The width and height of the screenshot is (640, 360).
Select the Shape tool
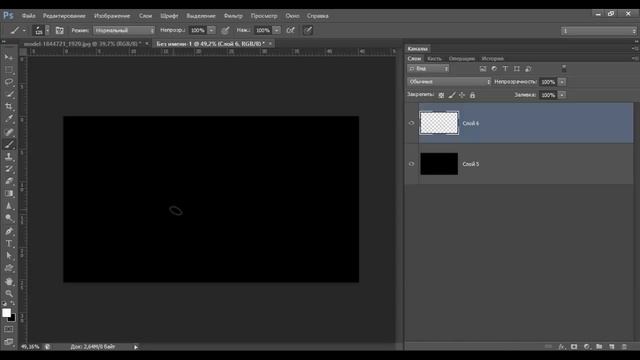[9, 268]
